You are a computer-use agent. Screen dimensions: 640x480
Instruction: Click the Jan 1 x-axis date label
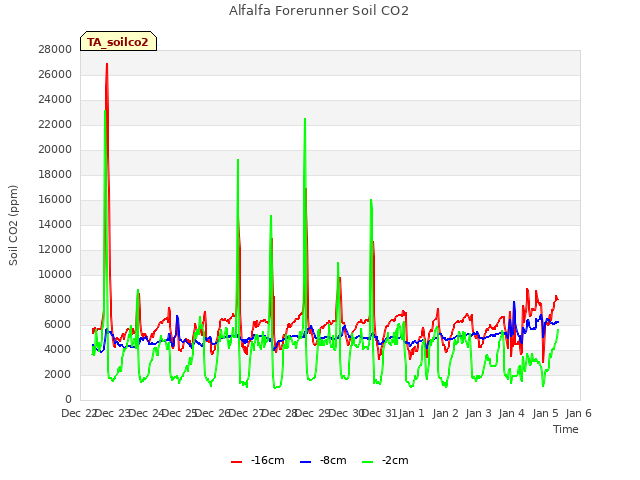[x=412, y=413]
